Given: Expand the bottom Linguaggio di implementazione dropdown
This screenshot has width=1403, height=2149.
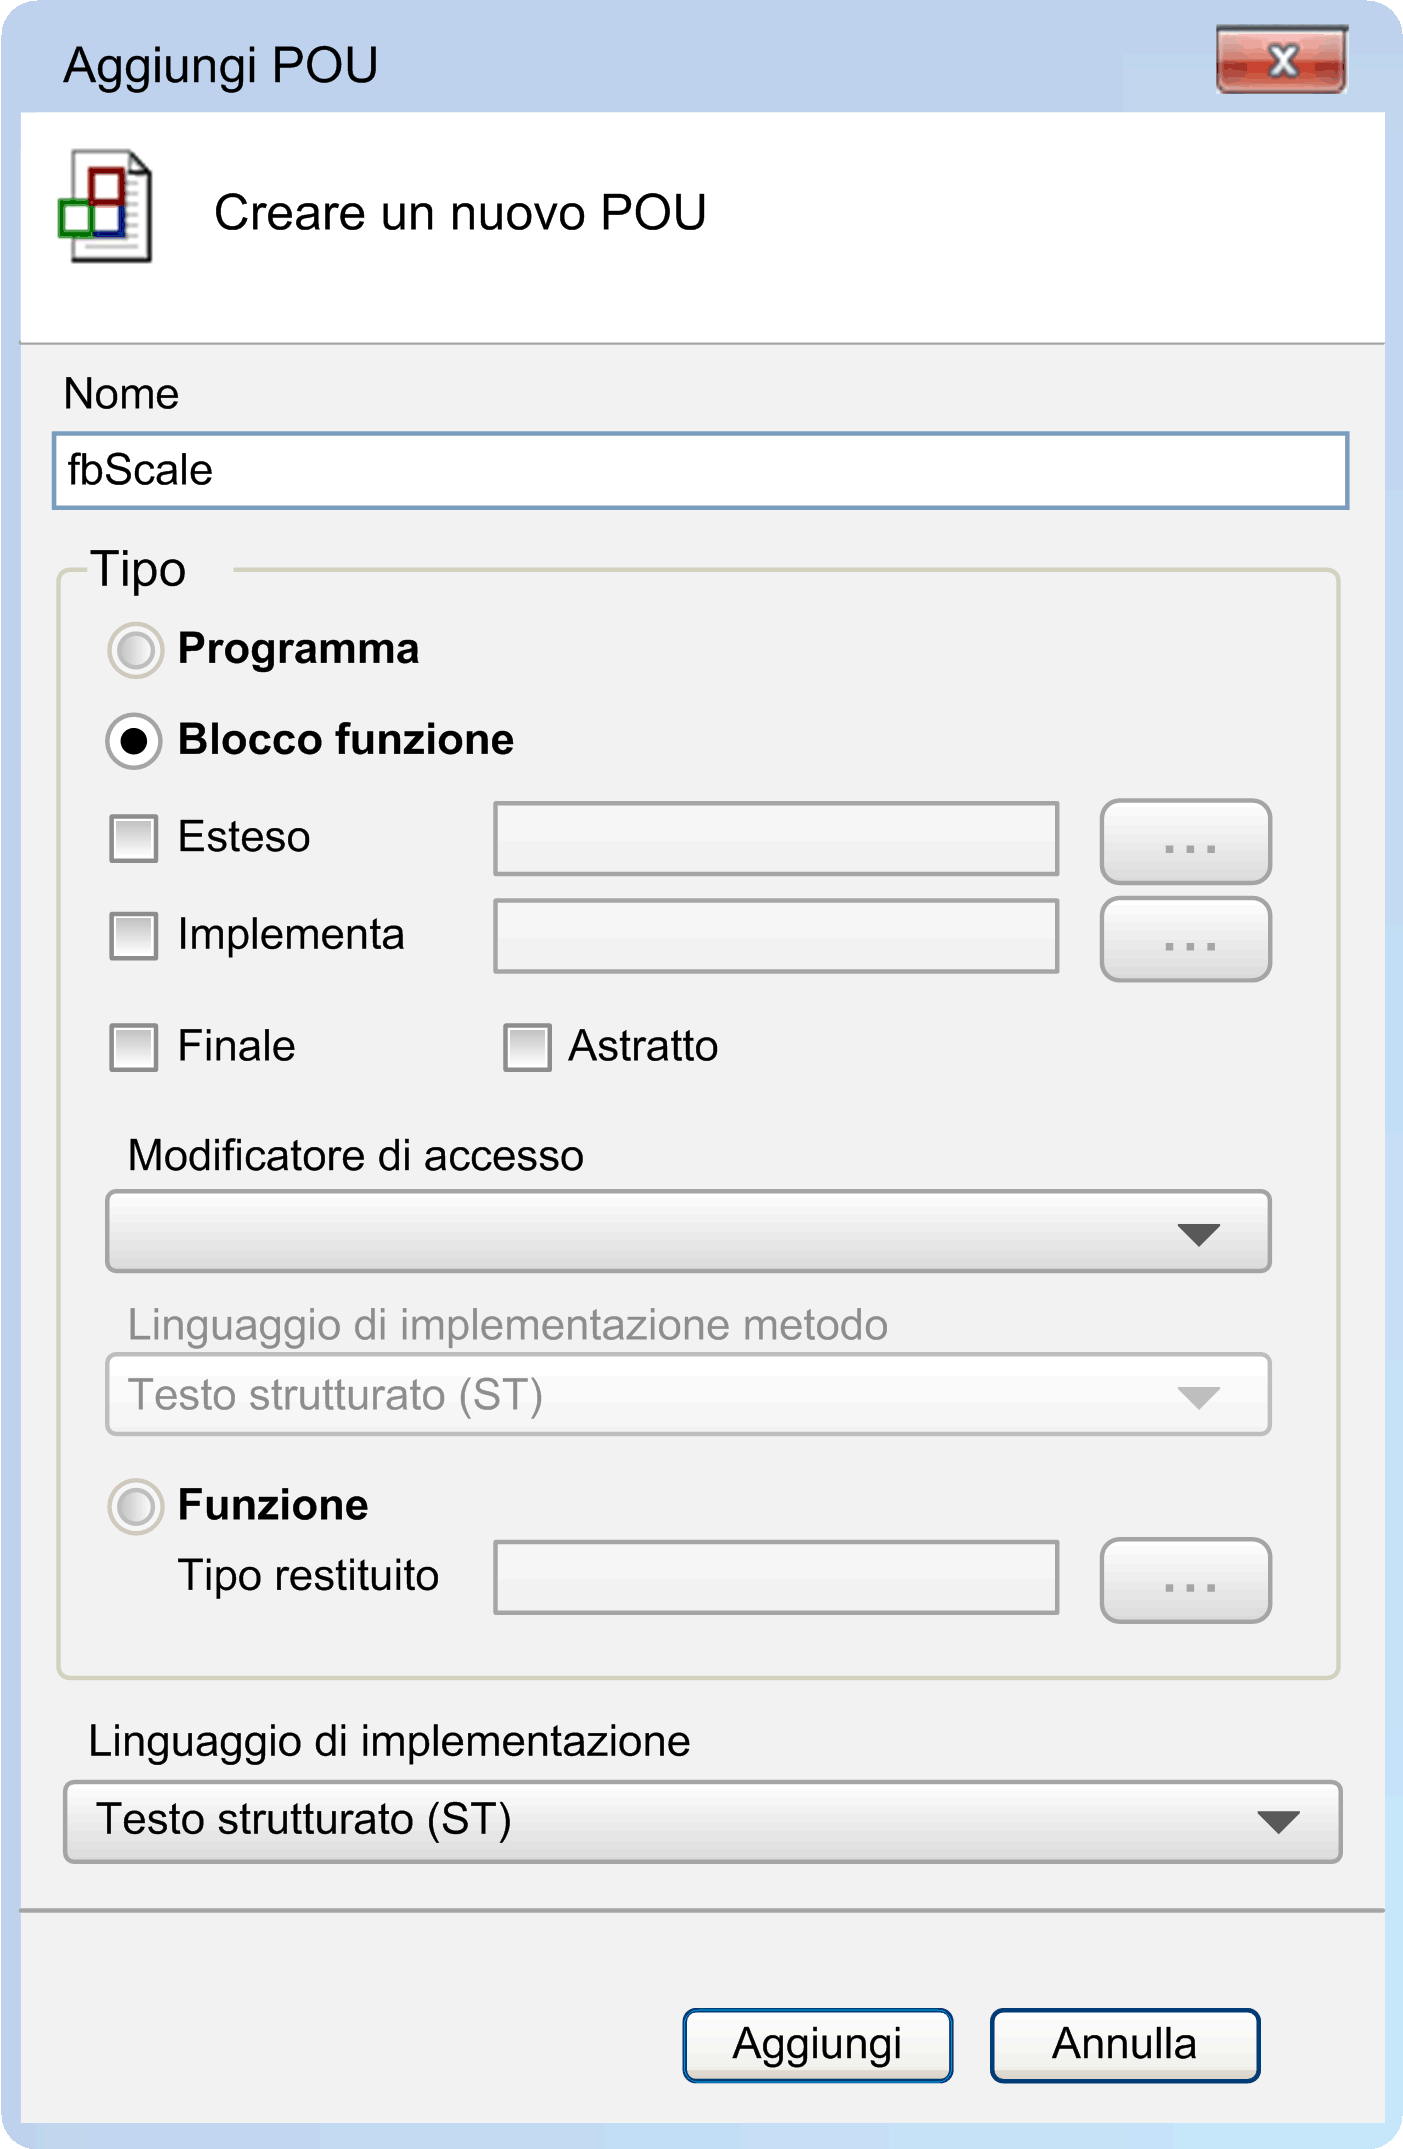Looking at the screenshot, I should [702, 1821].
